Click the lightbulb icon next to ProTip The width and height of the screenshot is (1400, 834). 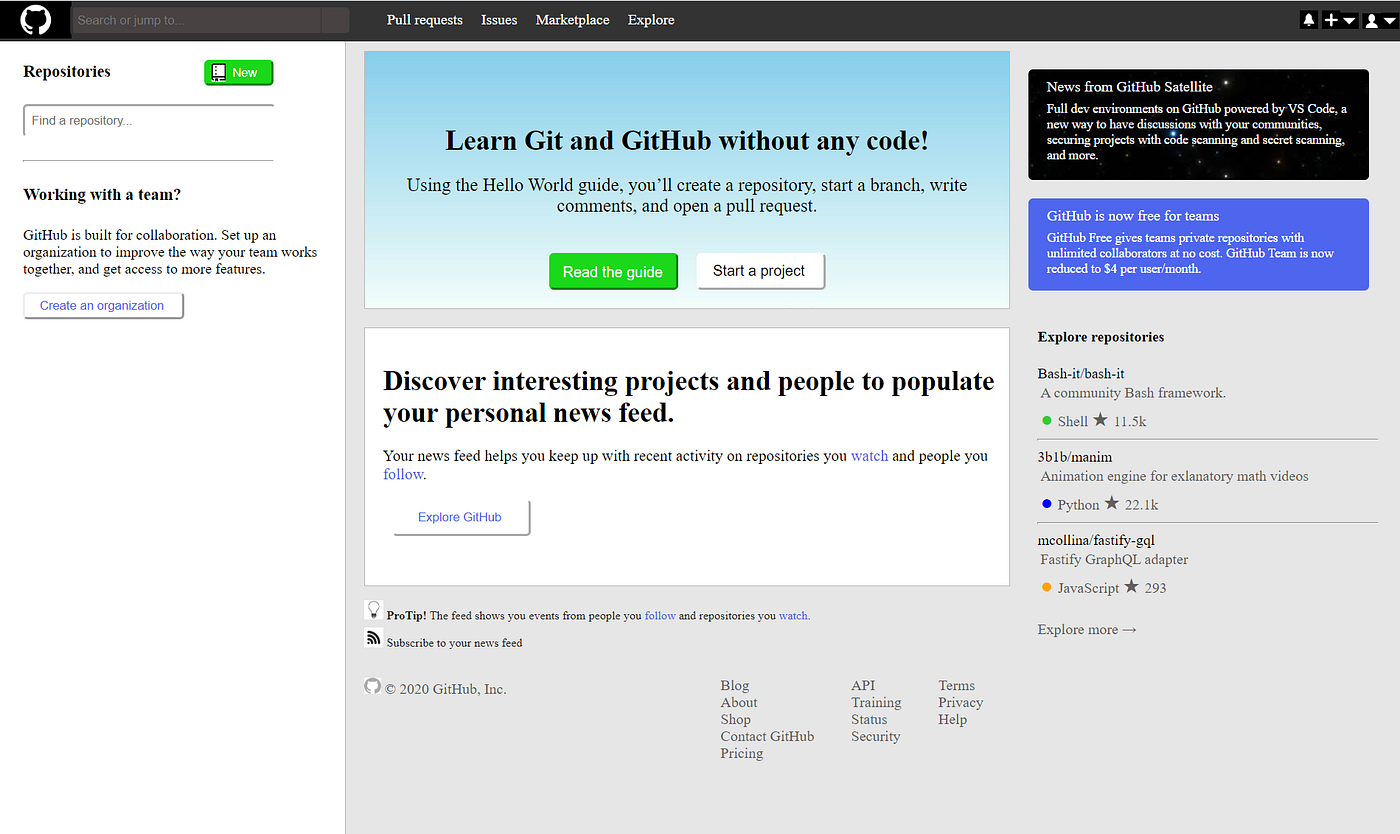point(373,609)
